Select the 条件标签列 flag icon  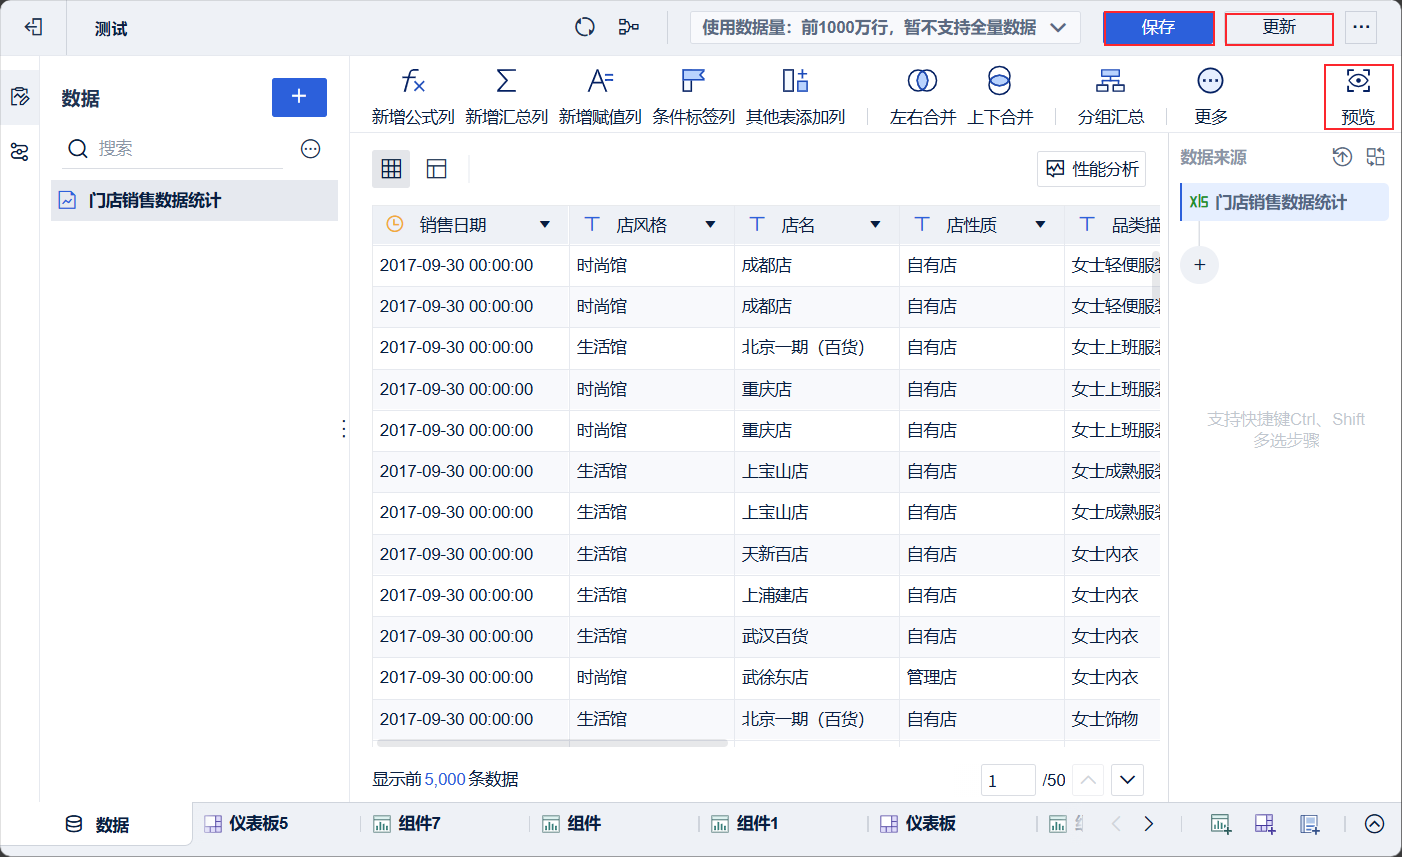[x=693, y=81]
